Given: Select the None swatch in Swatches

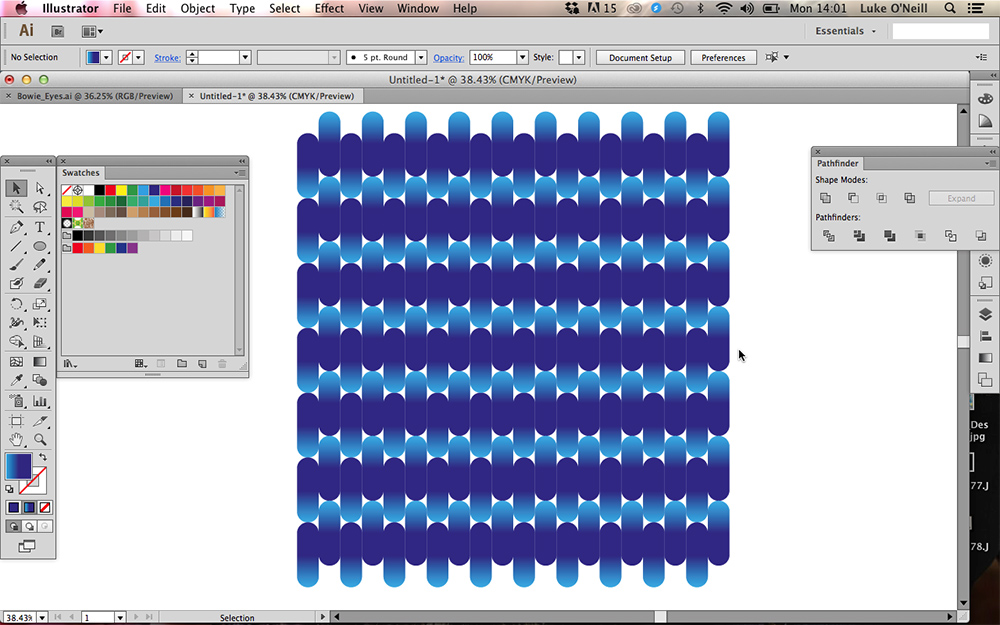Looking at the screenshot, I should click(x=66, y=190).
